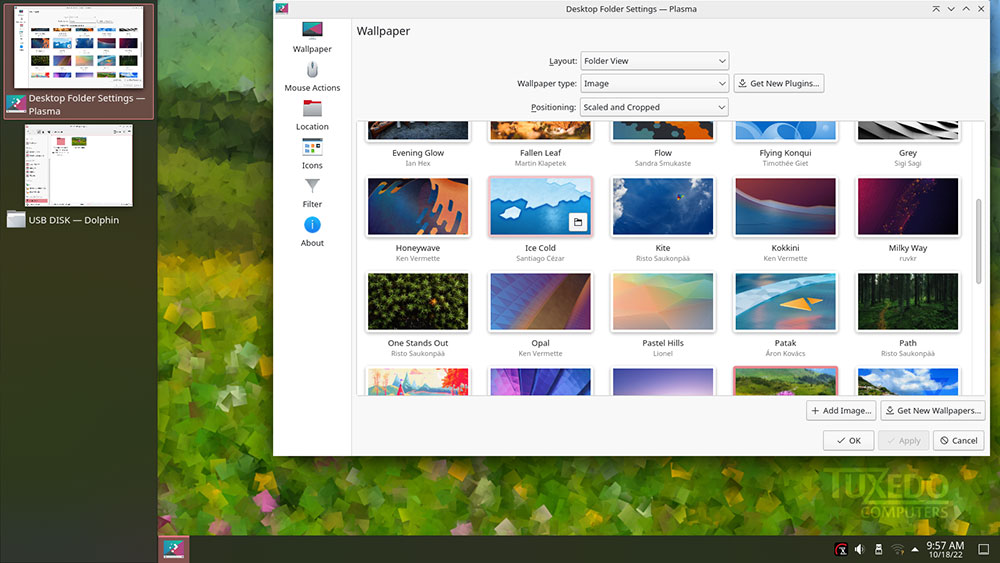Click the open-folder icon on Ice Cold
The height and width of the screenshot is (563, 1000).
577,223
